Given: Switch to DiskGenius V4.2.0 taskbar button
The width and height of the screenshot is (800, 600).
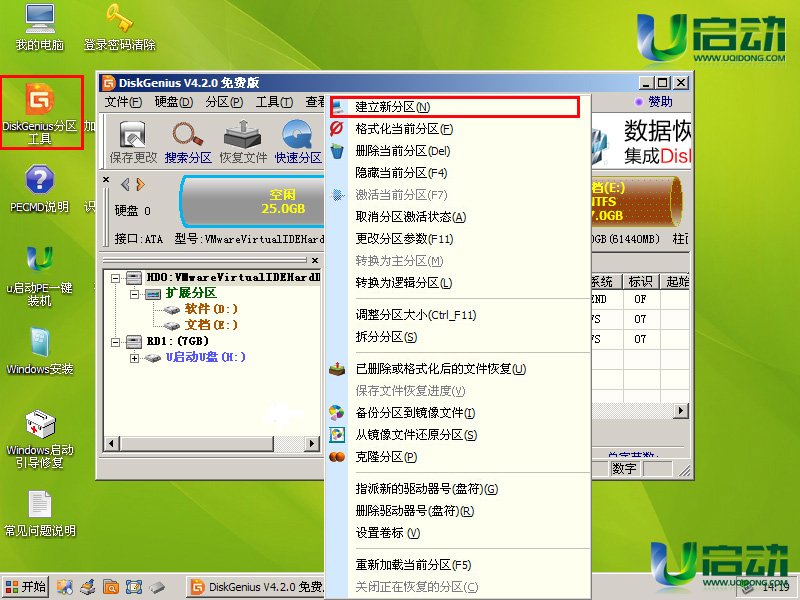Looking at the screenshot, I should pos(256,587).
